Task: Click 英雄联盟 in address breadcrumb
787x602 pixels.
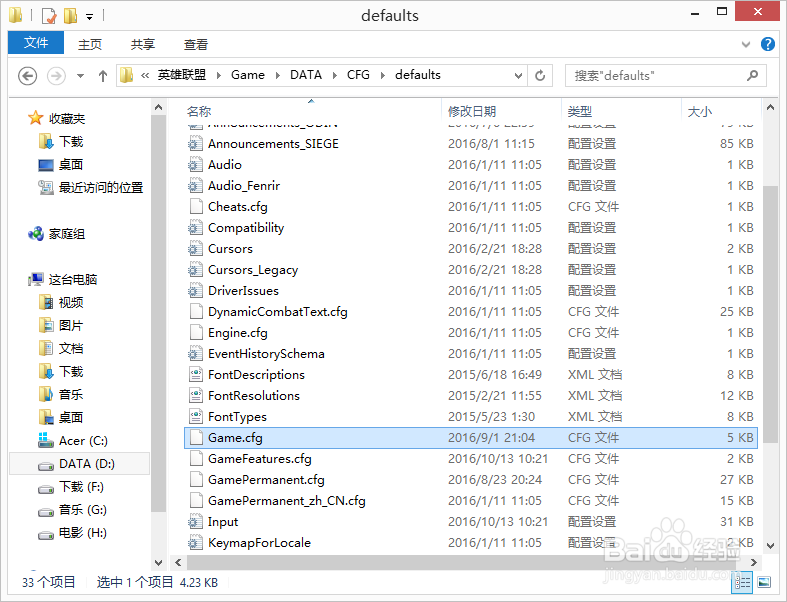Action: pyautogui.click(x=182, y=75)
